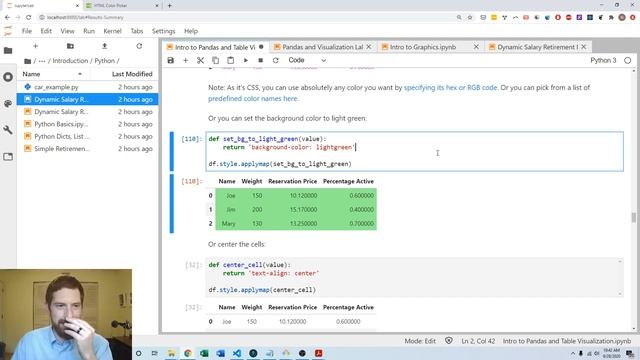Viewport: 640px width, 360px height.
Task: Open the Run menu
Action: (x=89, y=31)
